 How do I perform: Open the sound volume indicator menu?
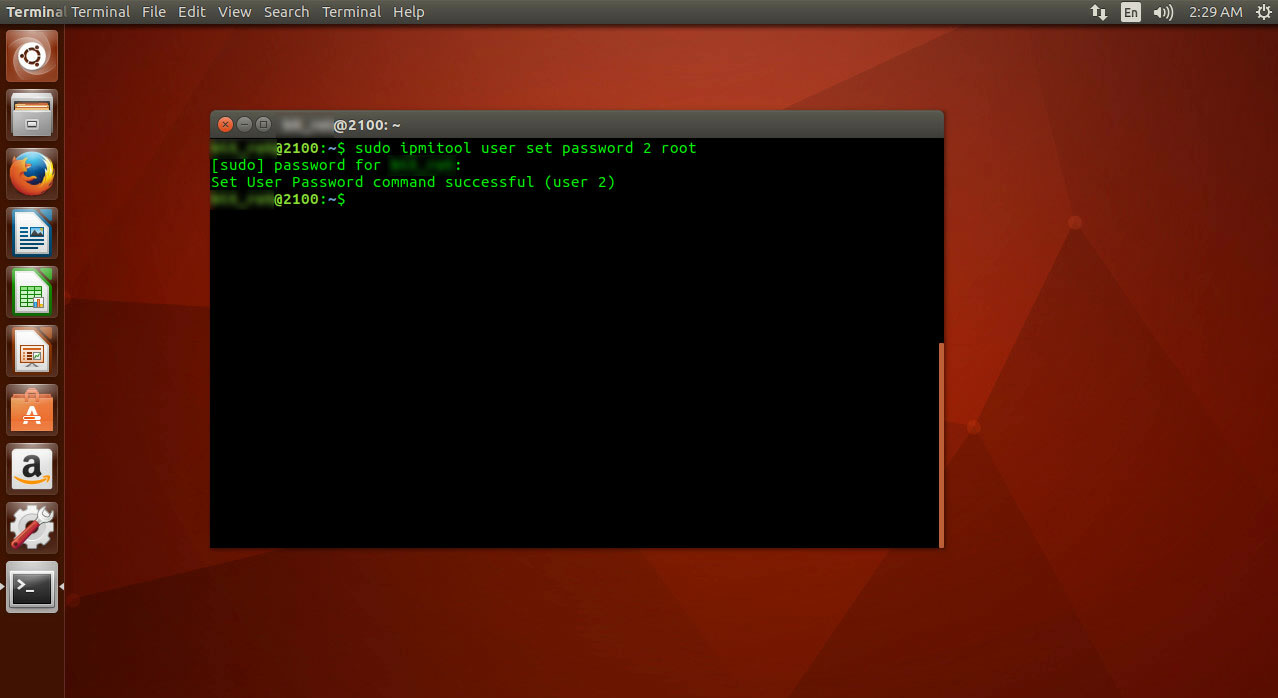[1163, 12]
